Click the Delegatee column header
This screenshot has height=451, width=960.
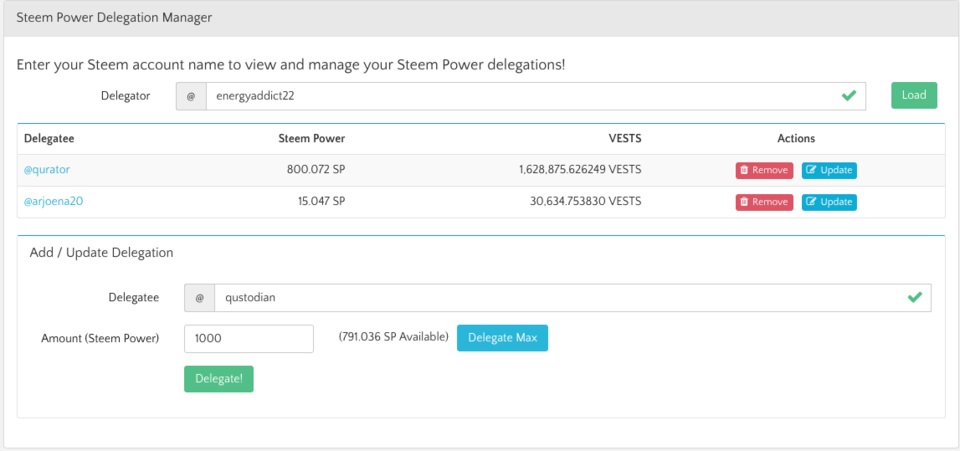[x=49, y=139]
